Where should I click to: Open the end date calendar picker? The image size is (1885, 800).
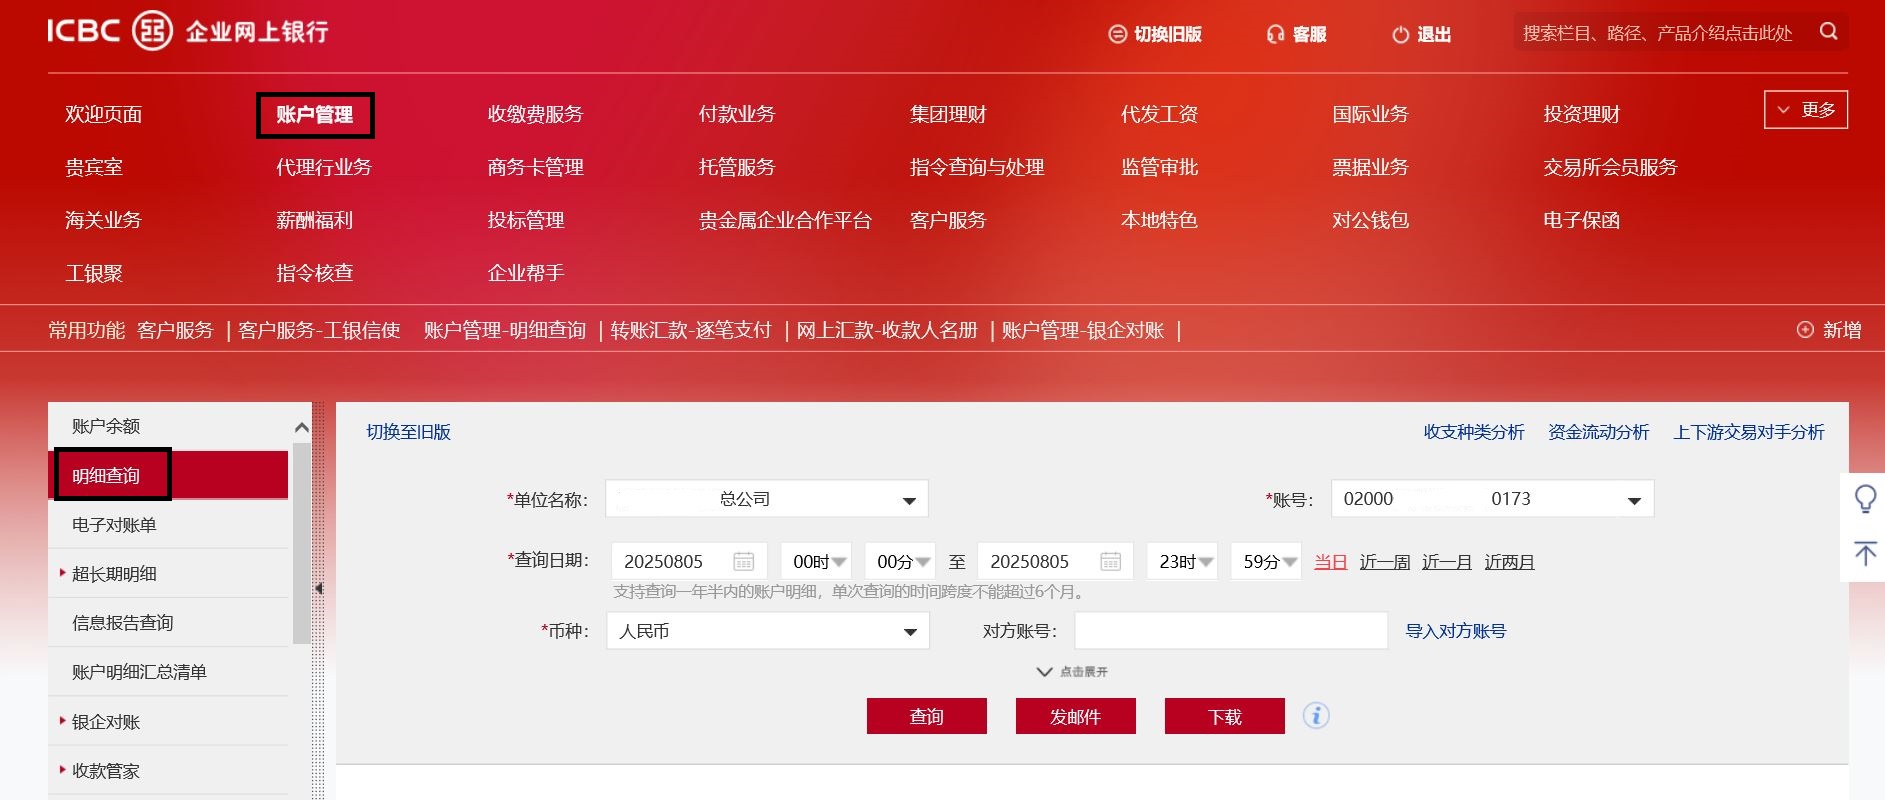[1110, 561]
